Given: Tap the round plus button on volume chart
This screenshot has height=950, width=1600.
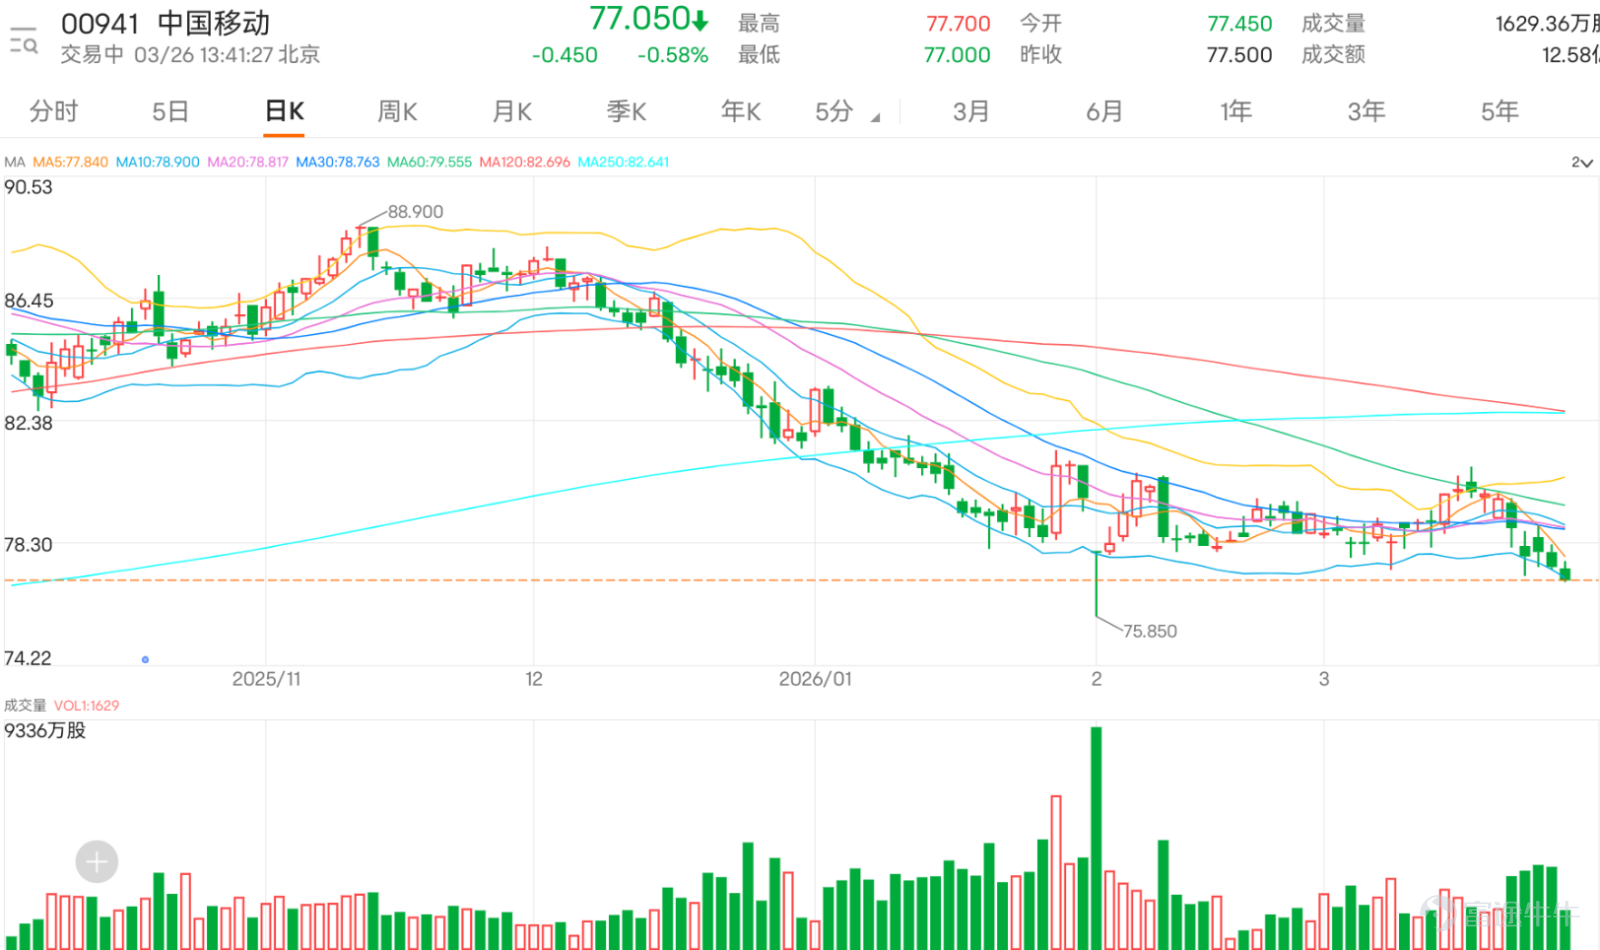Looking at the screenshot, I should [x=97, y=861].
